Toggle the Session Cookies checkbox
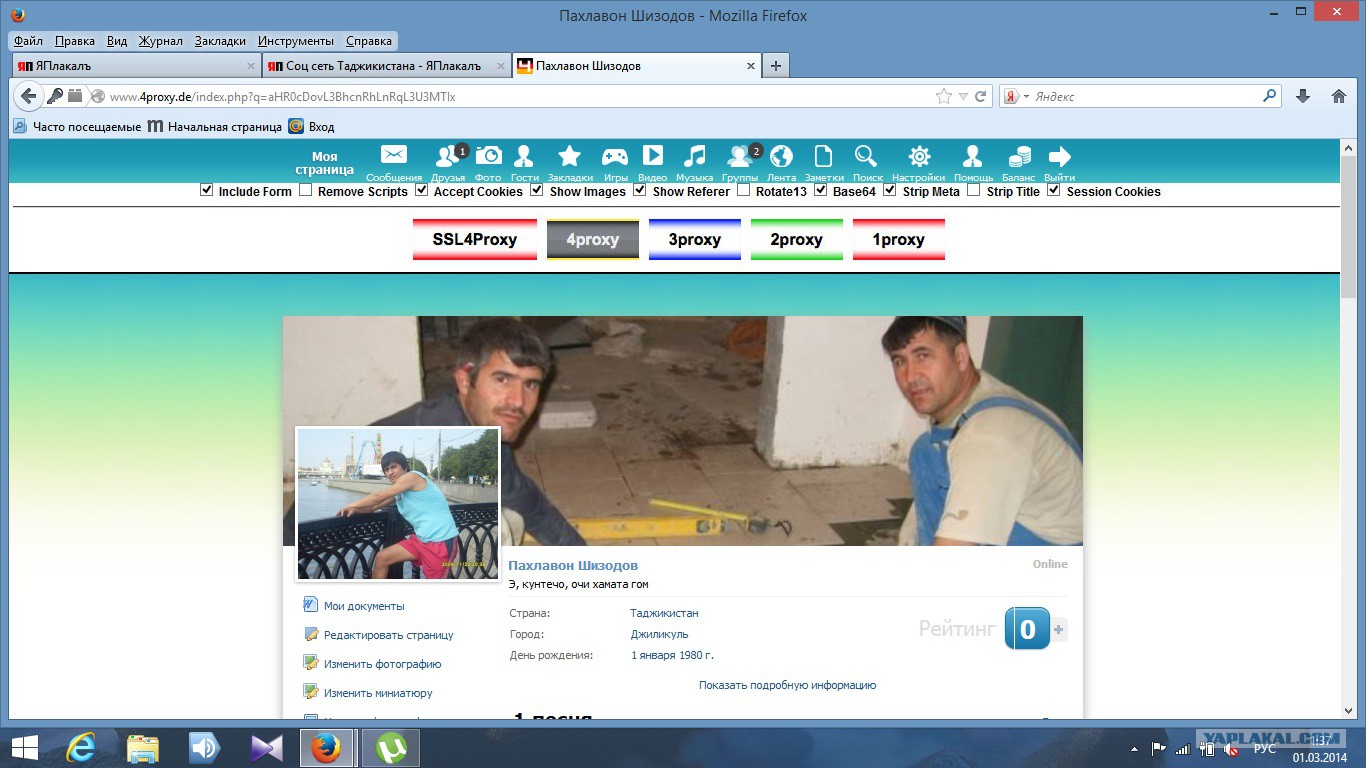The width and height of the screenshot is (1366, 768). (x=1054, y=190)
